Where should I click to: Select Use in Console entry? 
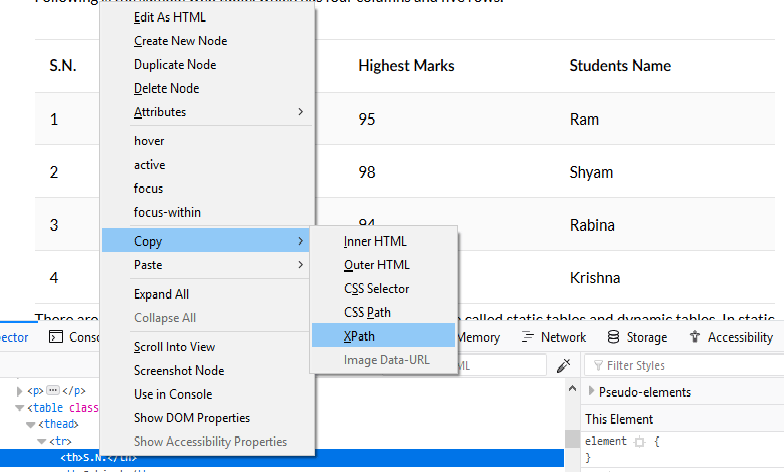tap(172, 394)
